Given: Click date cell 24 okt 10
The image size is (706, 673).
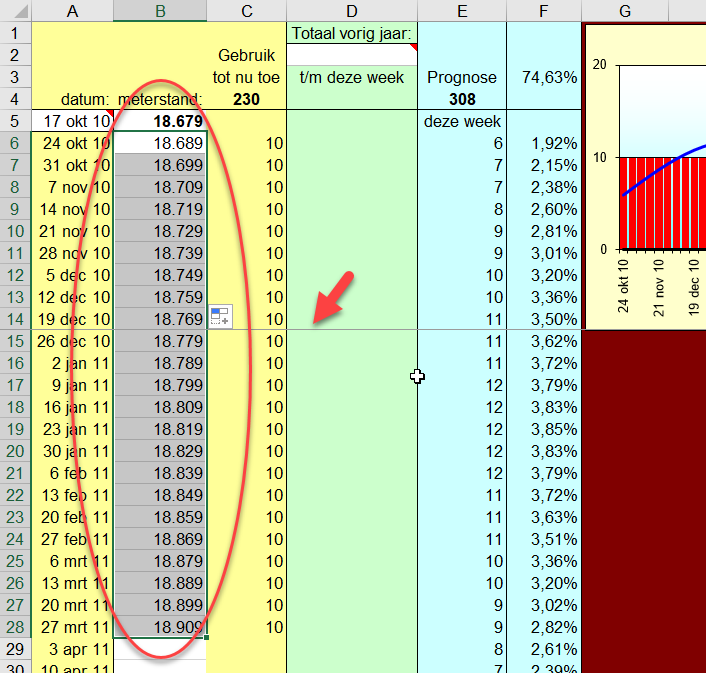Looking at the screenshot, I should 72,143.
